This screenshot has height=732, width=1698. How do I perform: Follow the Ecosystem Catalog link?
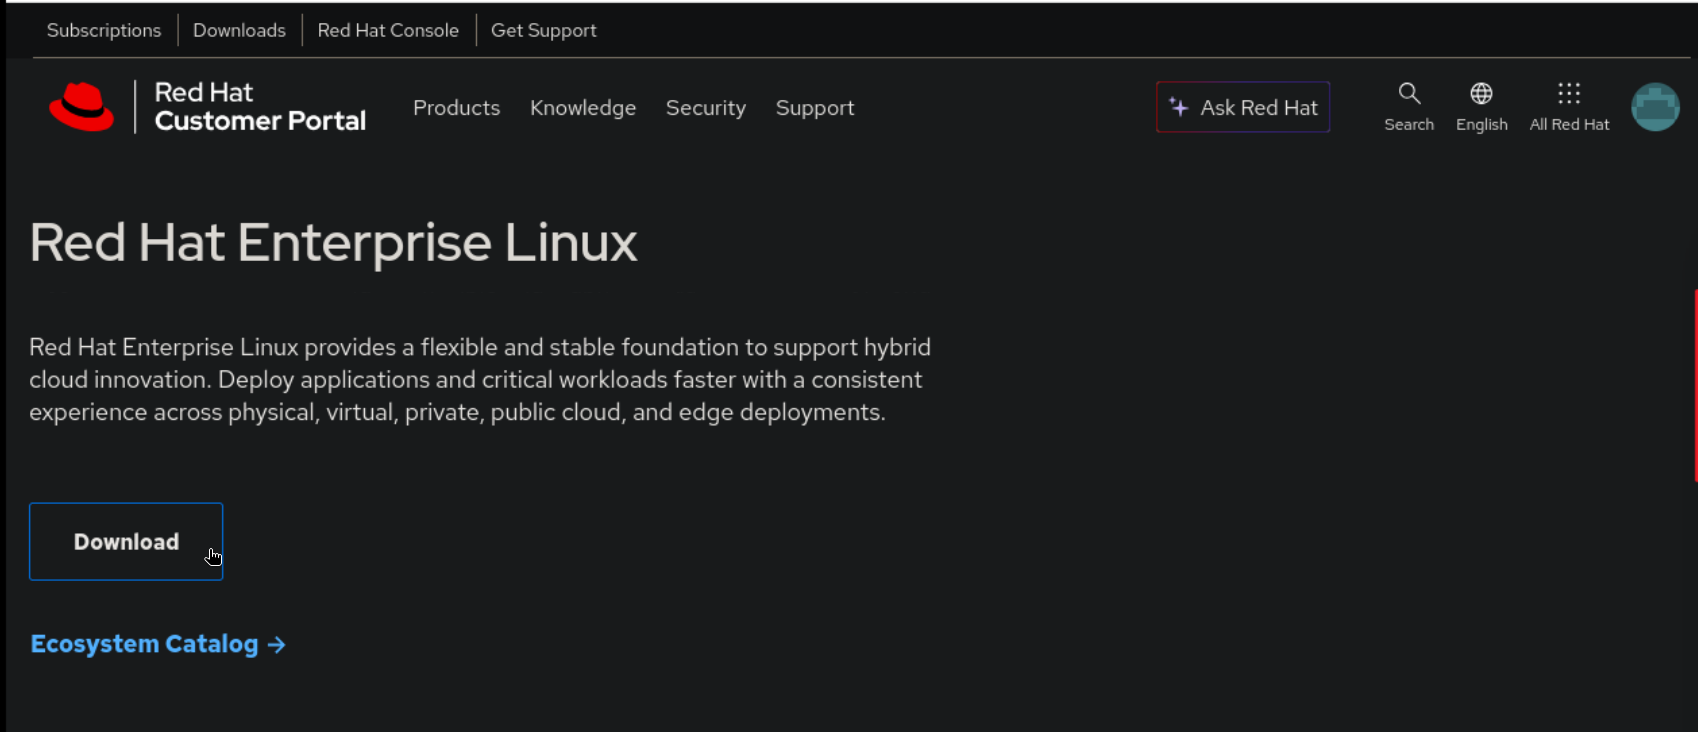point(158,644)
